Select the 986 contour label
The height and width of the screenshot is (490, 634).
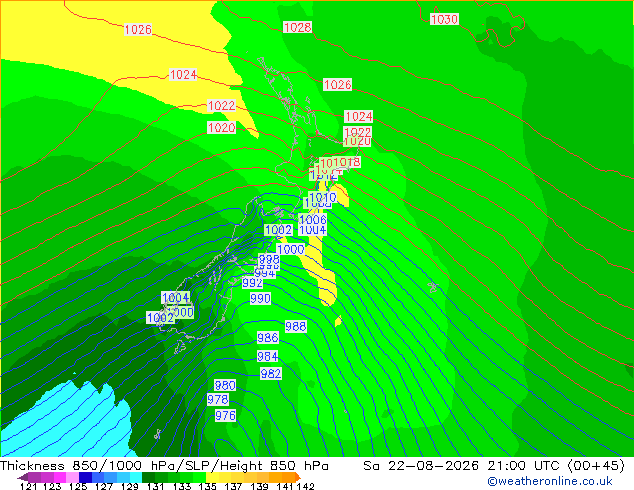[x=268, y=337]
